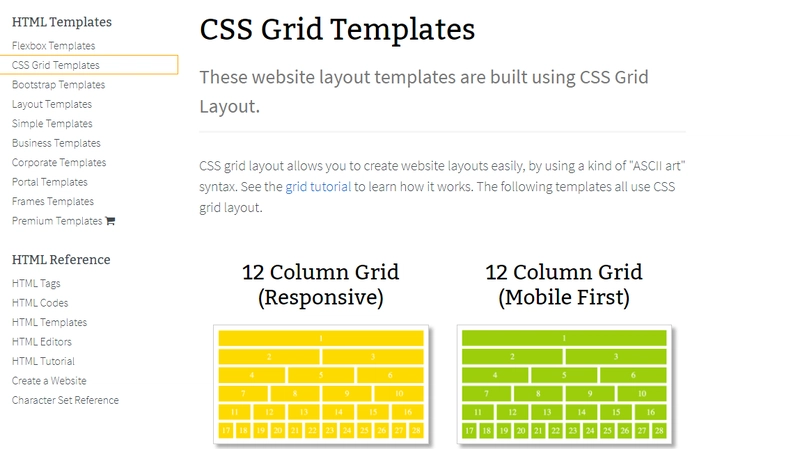Open Character Set Reference link
This screenshot has height=449, width=800.
tap(65, 400)
